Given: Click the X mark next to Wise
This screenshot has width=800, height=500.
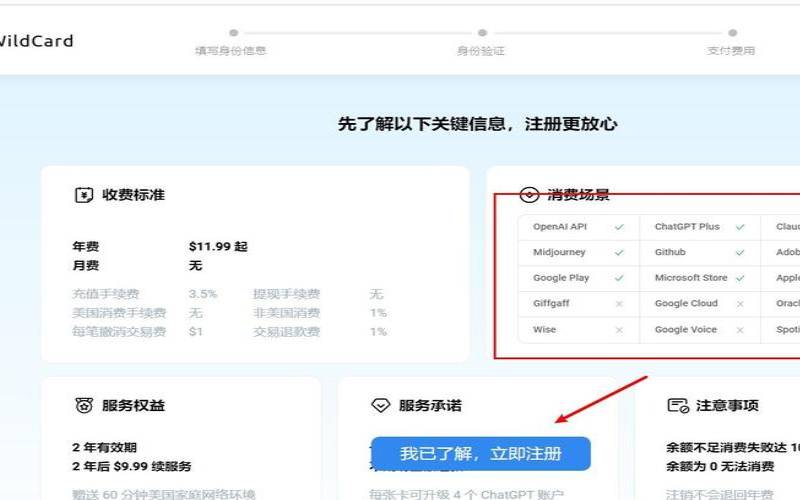Looking at the screenshot, I should [619, 330].
